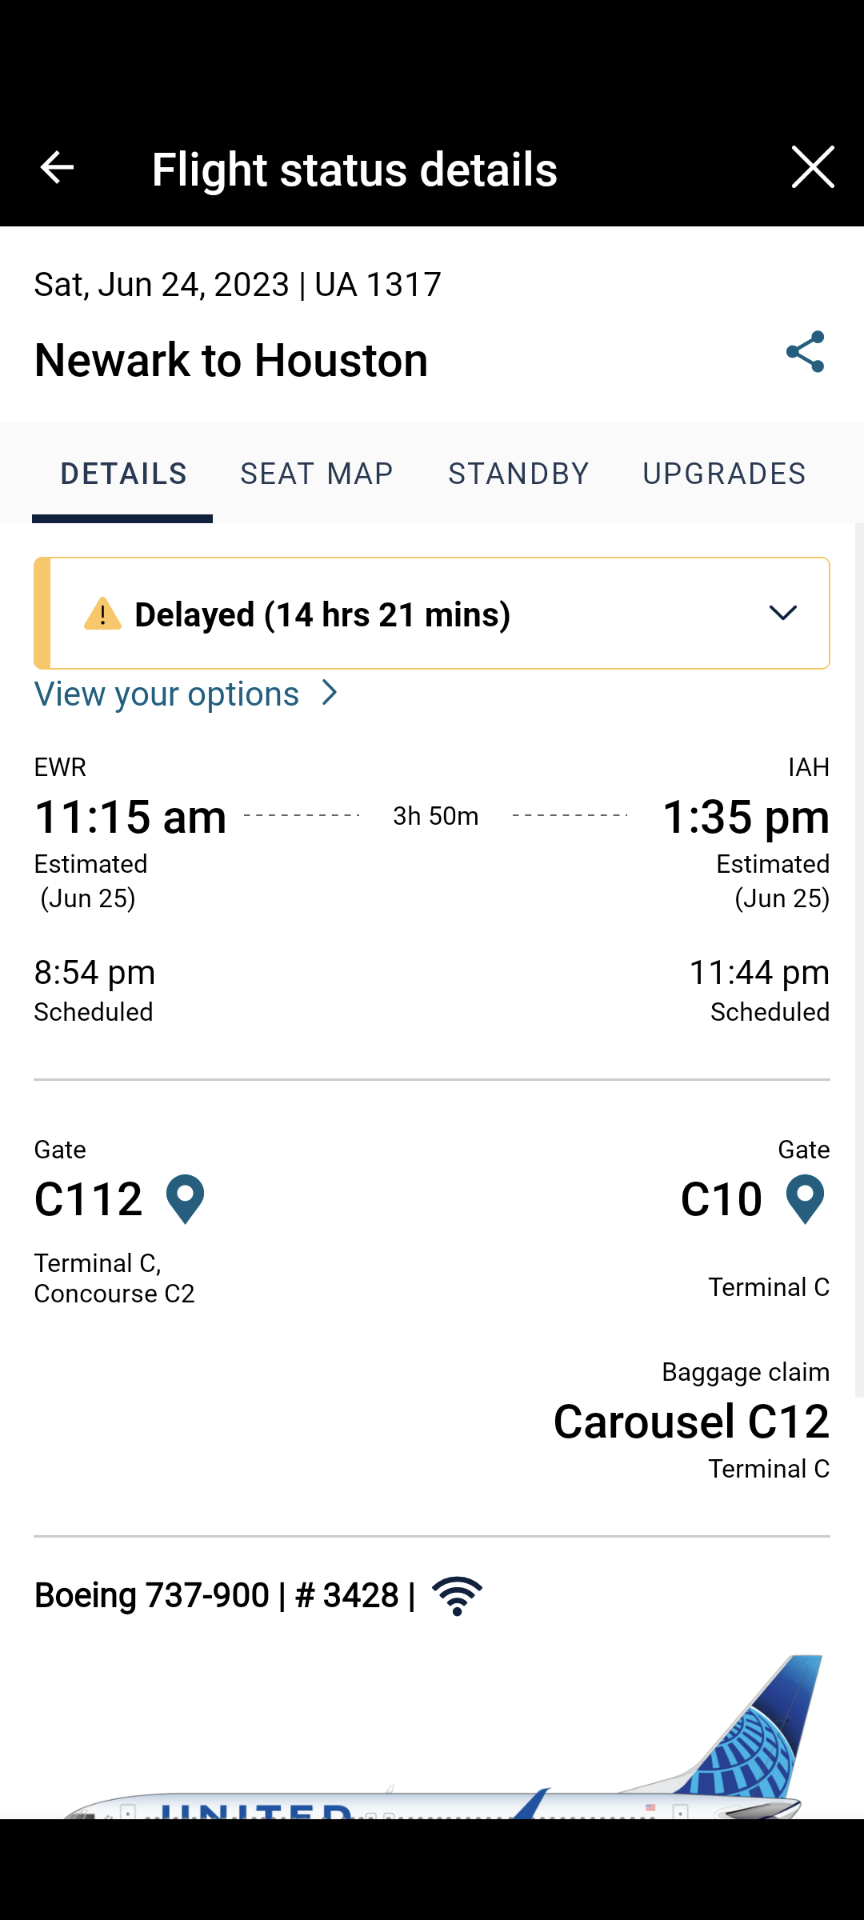Close the flight status details screen
The height and width of the screenshot is (1920, 864).
pos(812,167)
